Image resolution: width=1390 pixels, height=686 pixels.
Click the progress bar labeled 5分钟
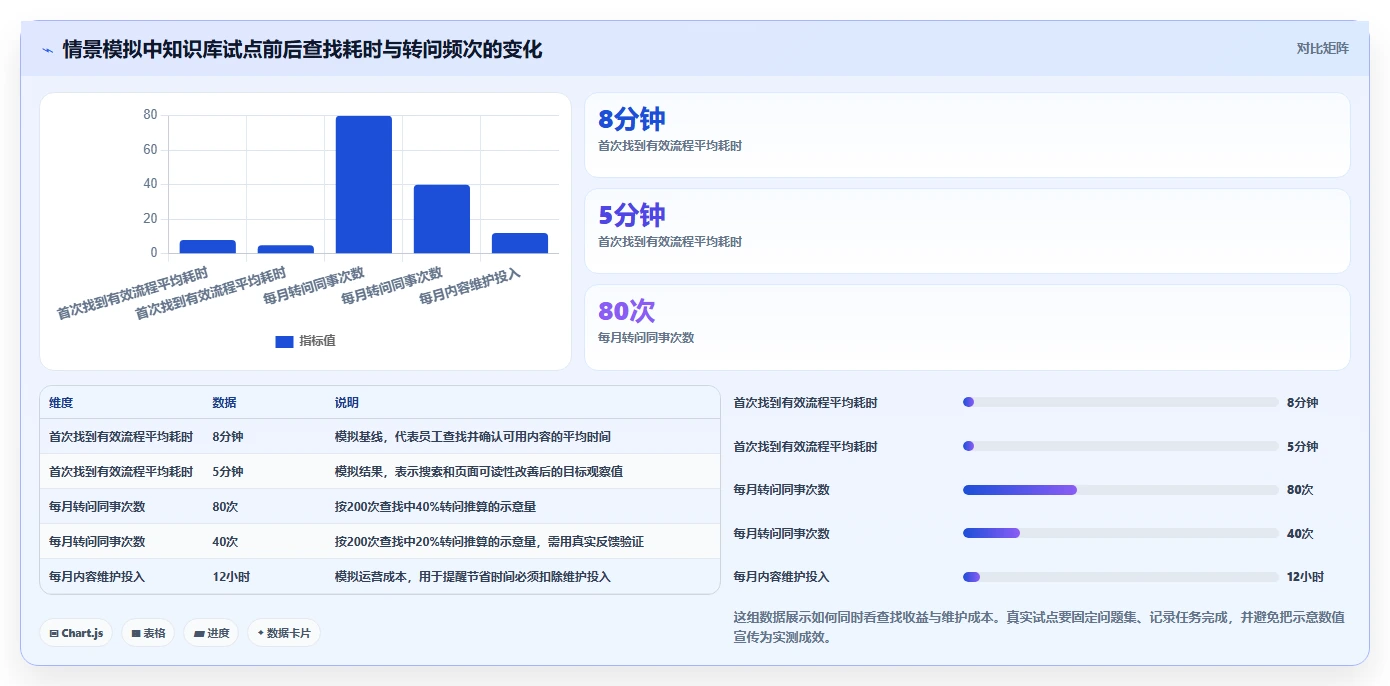tap(1121, 446)
